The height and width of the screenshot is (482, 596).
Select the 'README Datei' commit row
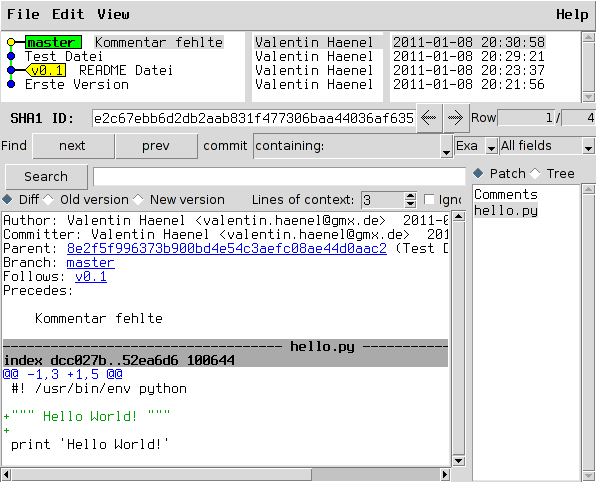[x=126, y=70]
